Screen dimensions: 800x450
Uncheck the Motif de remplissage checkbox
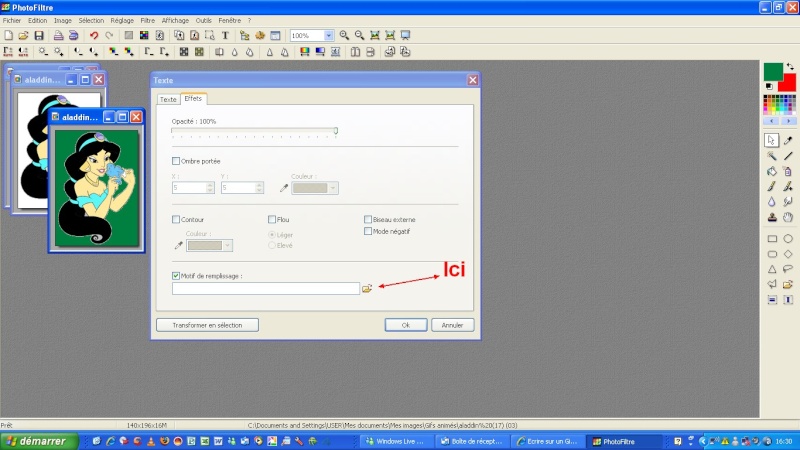coord(176,276)
